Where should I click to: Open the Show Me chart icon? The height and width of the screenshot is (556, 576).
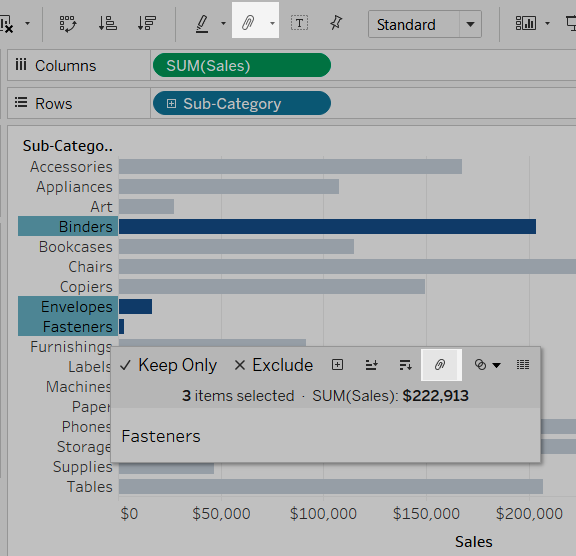pos(525,23)
